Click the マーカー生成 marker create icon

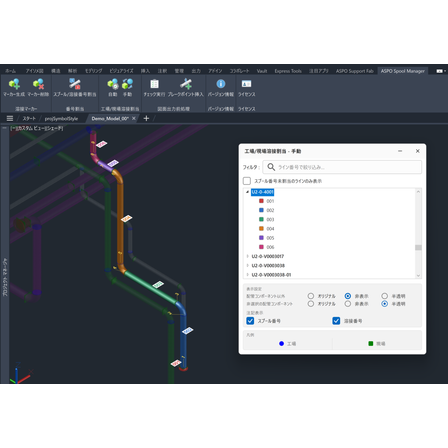(14, 84)
